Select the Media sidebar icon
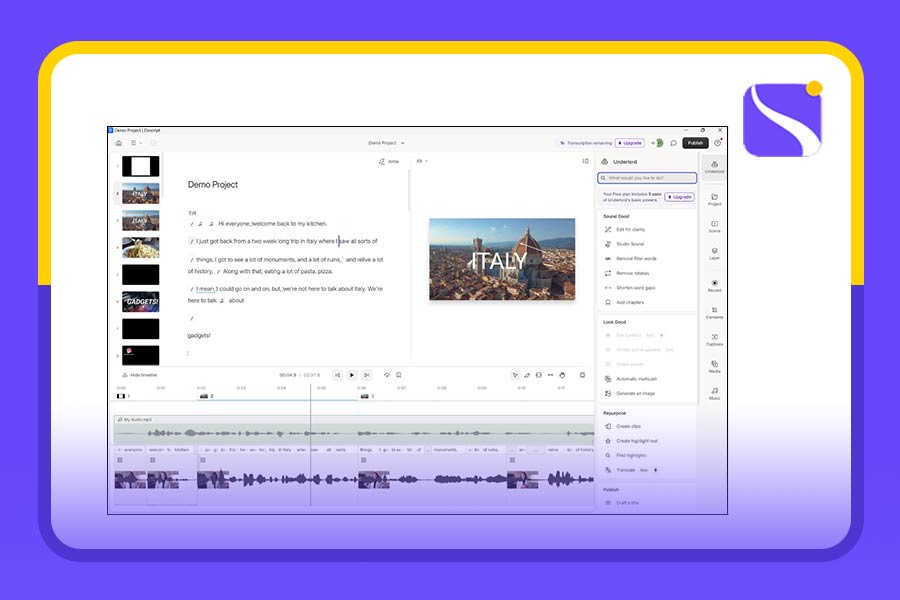The width and height of the screenshot is (900, 600). 714,367
